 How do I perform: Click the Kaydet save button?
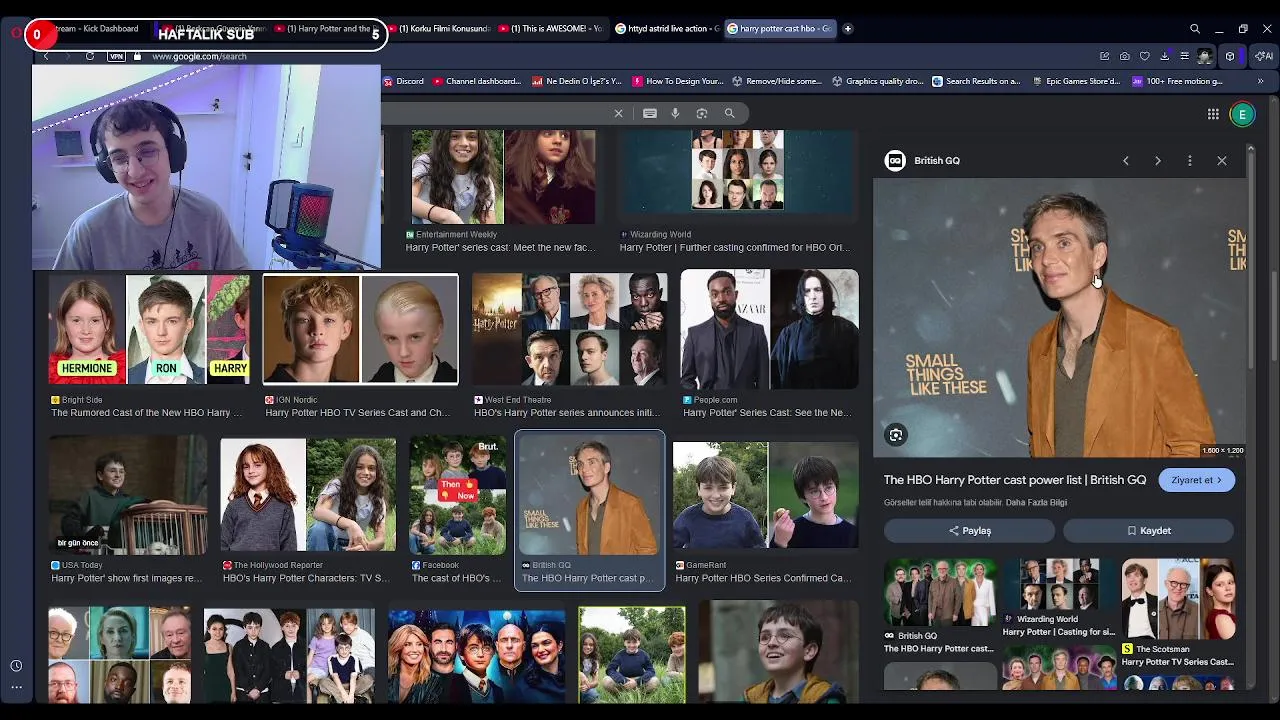[x=1148, y=531]
